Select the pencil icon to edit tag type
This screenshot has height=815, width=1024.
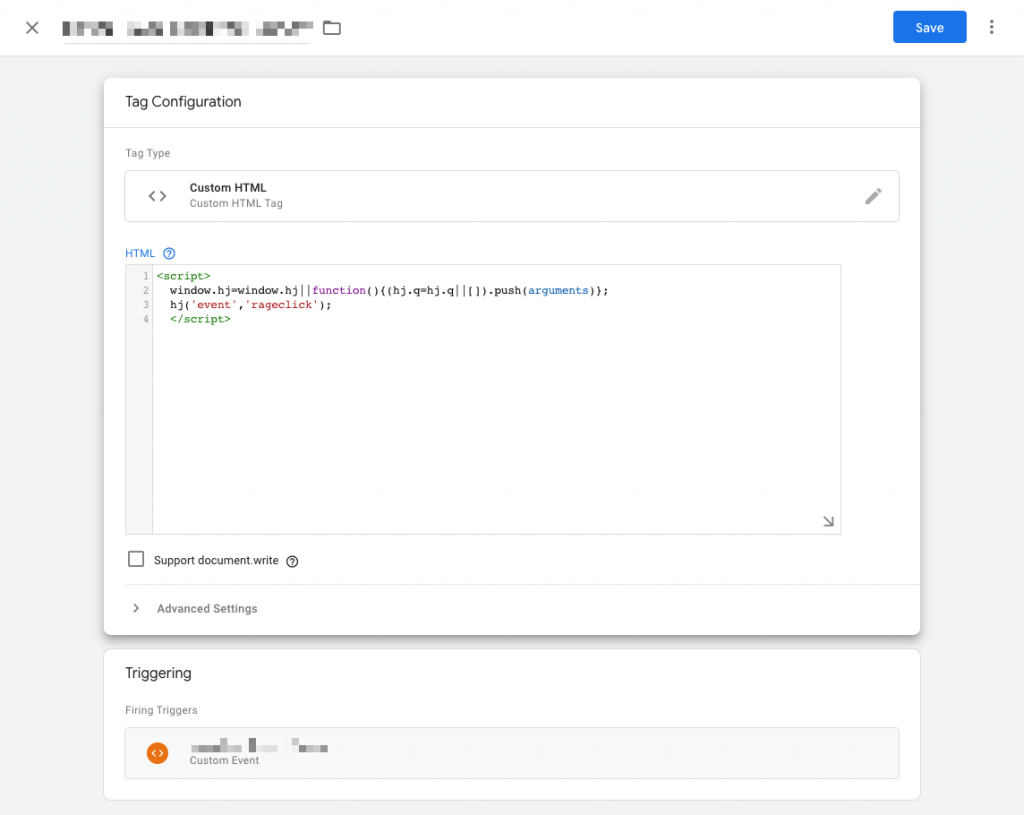pos(873,196)
